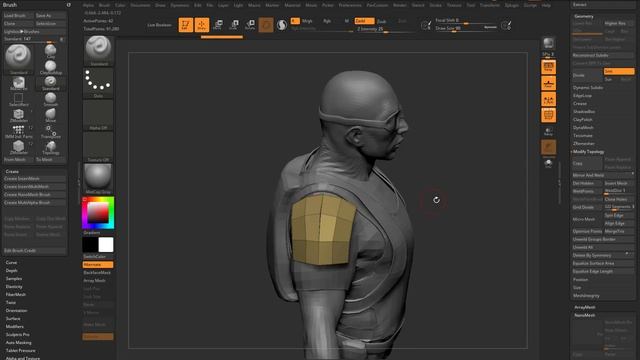
Task: Open the Render menu
Action: pos(400,5)
